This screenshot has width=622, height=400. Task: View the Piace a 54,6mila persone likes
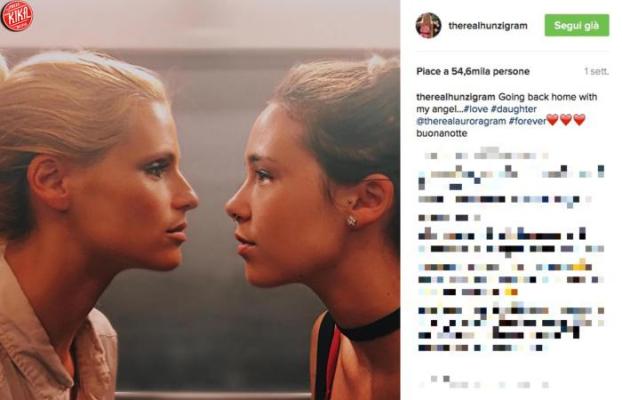click(473, 71)
